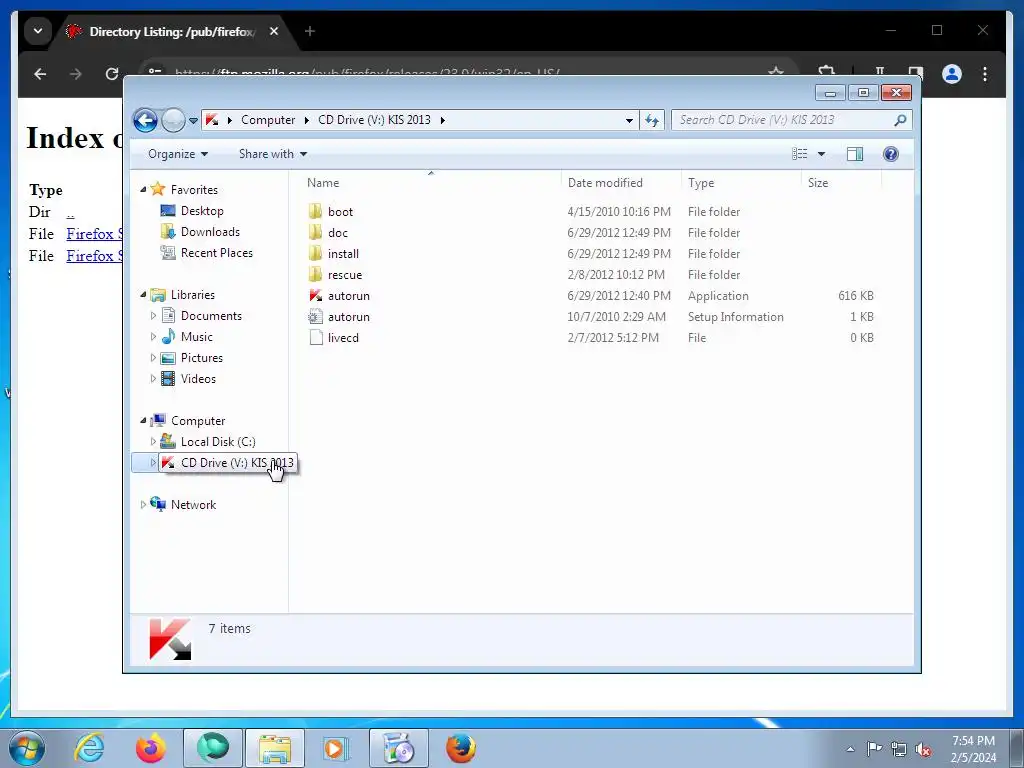The width and height of the screenshot is (1024, 768).
Task: Open the Windows Start menu
Action: pos(27,748)
